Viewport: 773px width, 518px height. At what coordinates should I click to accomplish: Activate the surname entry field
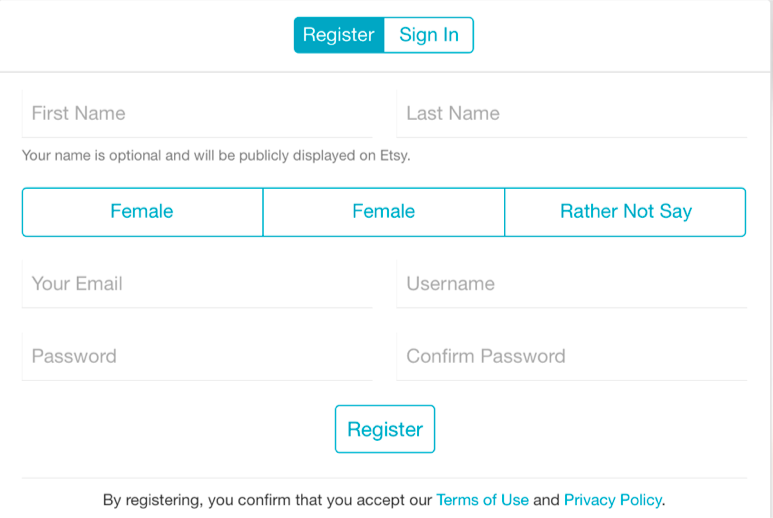[x=572, y=113]
